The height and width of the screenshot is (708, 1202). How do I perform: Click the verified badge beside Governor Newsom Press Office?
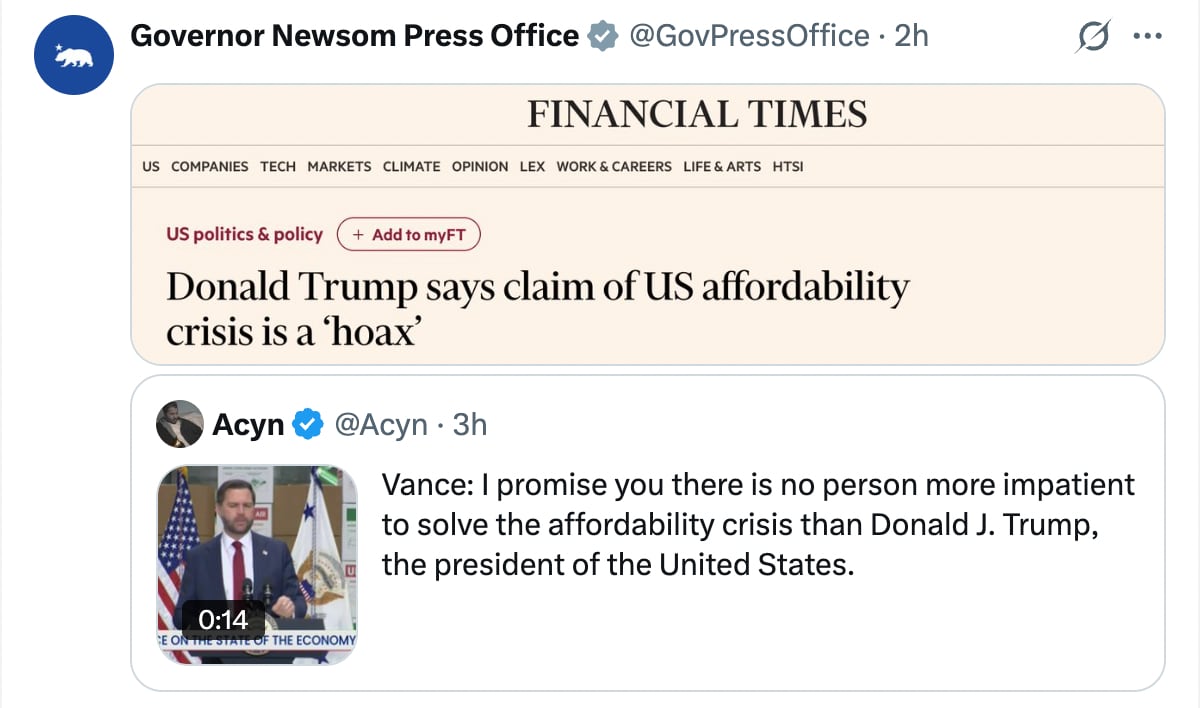602,37
